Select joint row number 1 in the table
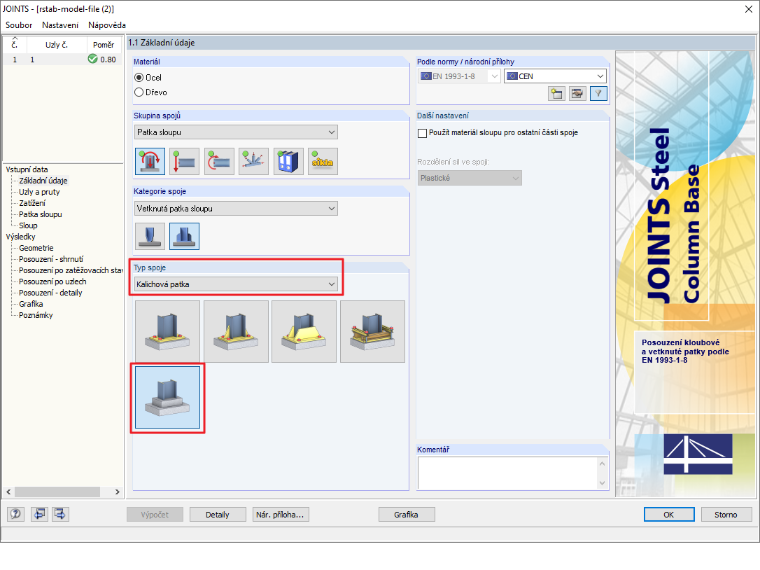The image size is (760, 570). (63, 59)
